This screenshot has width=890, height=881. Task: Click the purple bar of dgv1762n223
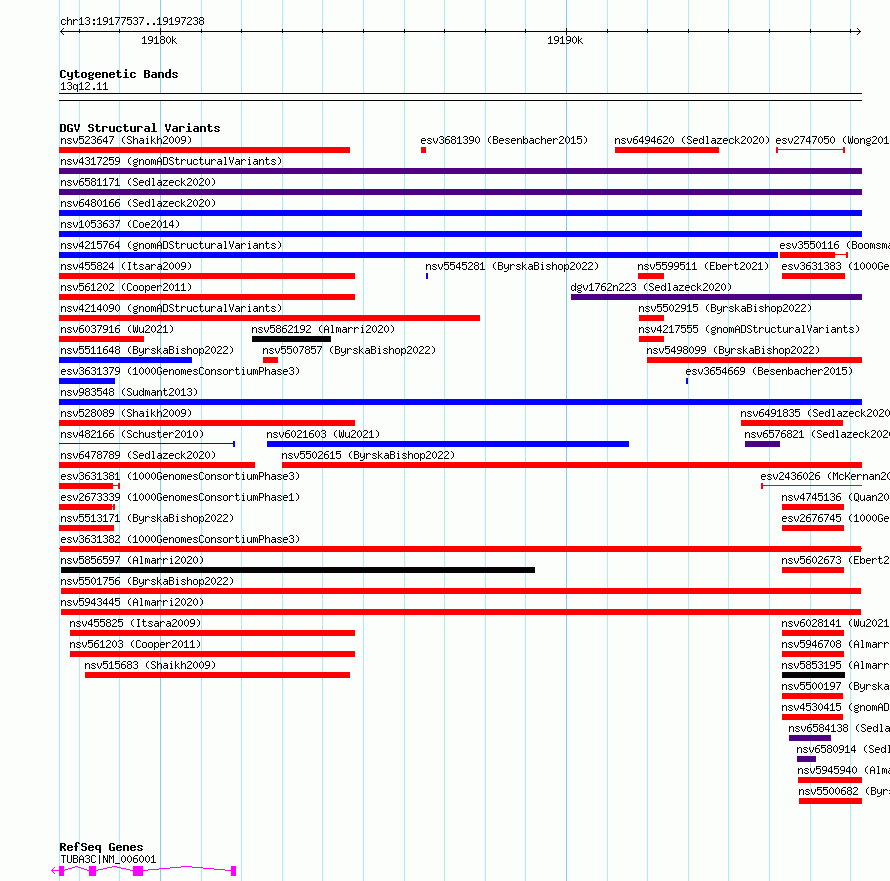(716, 297)
